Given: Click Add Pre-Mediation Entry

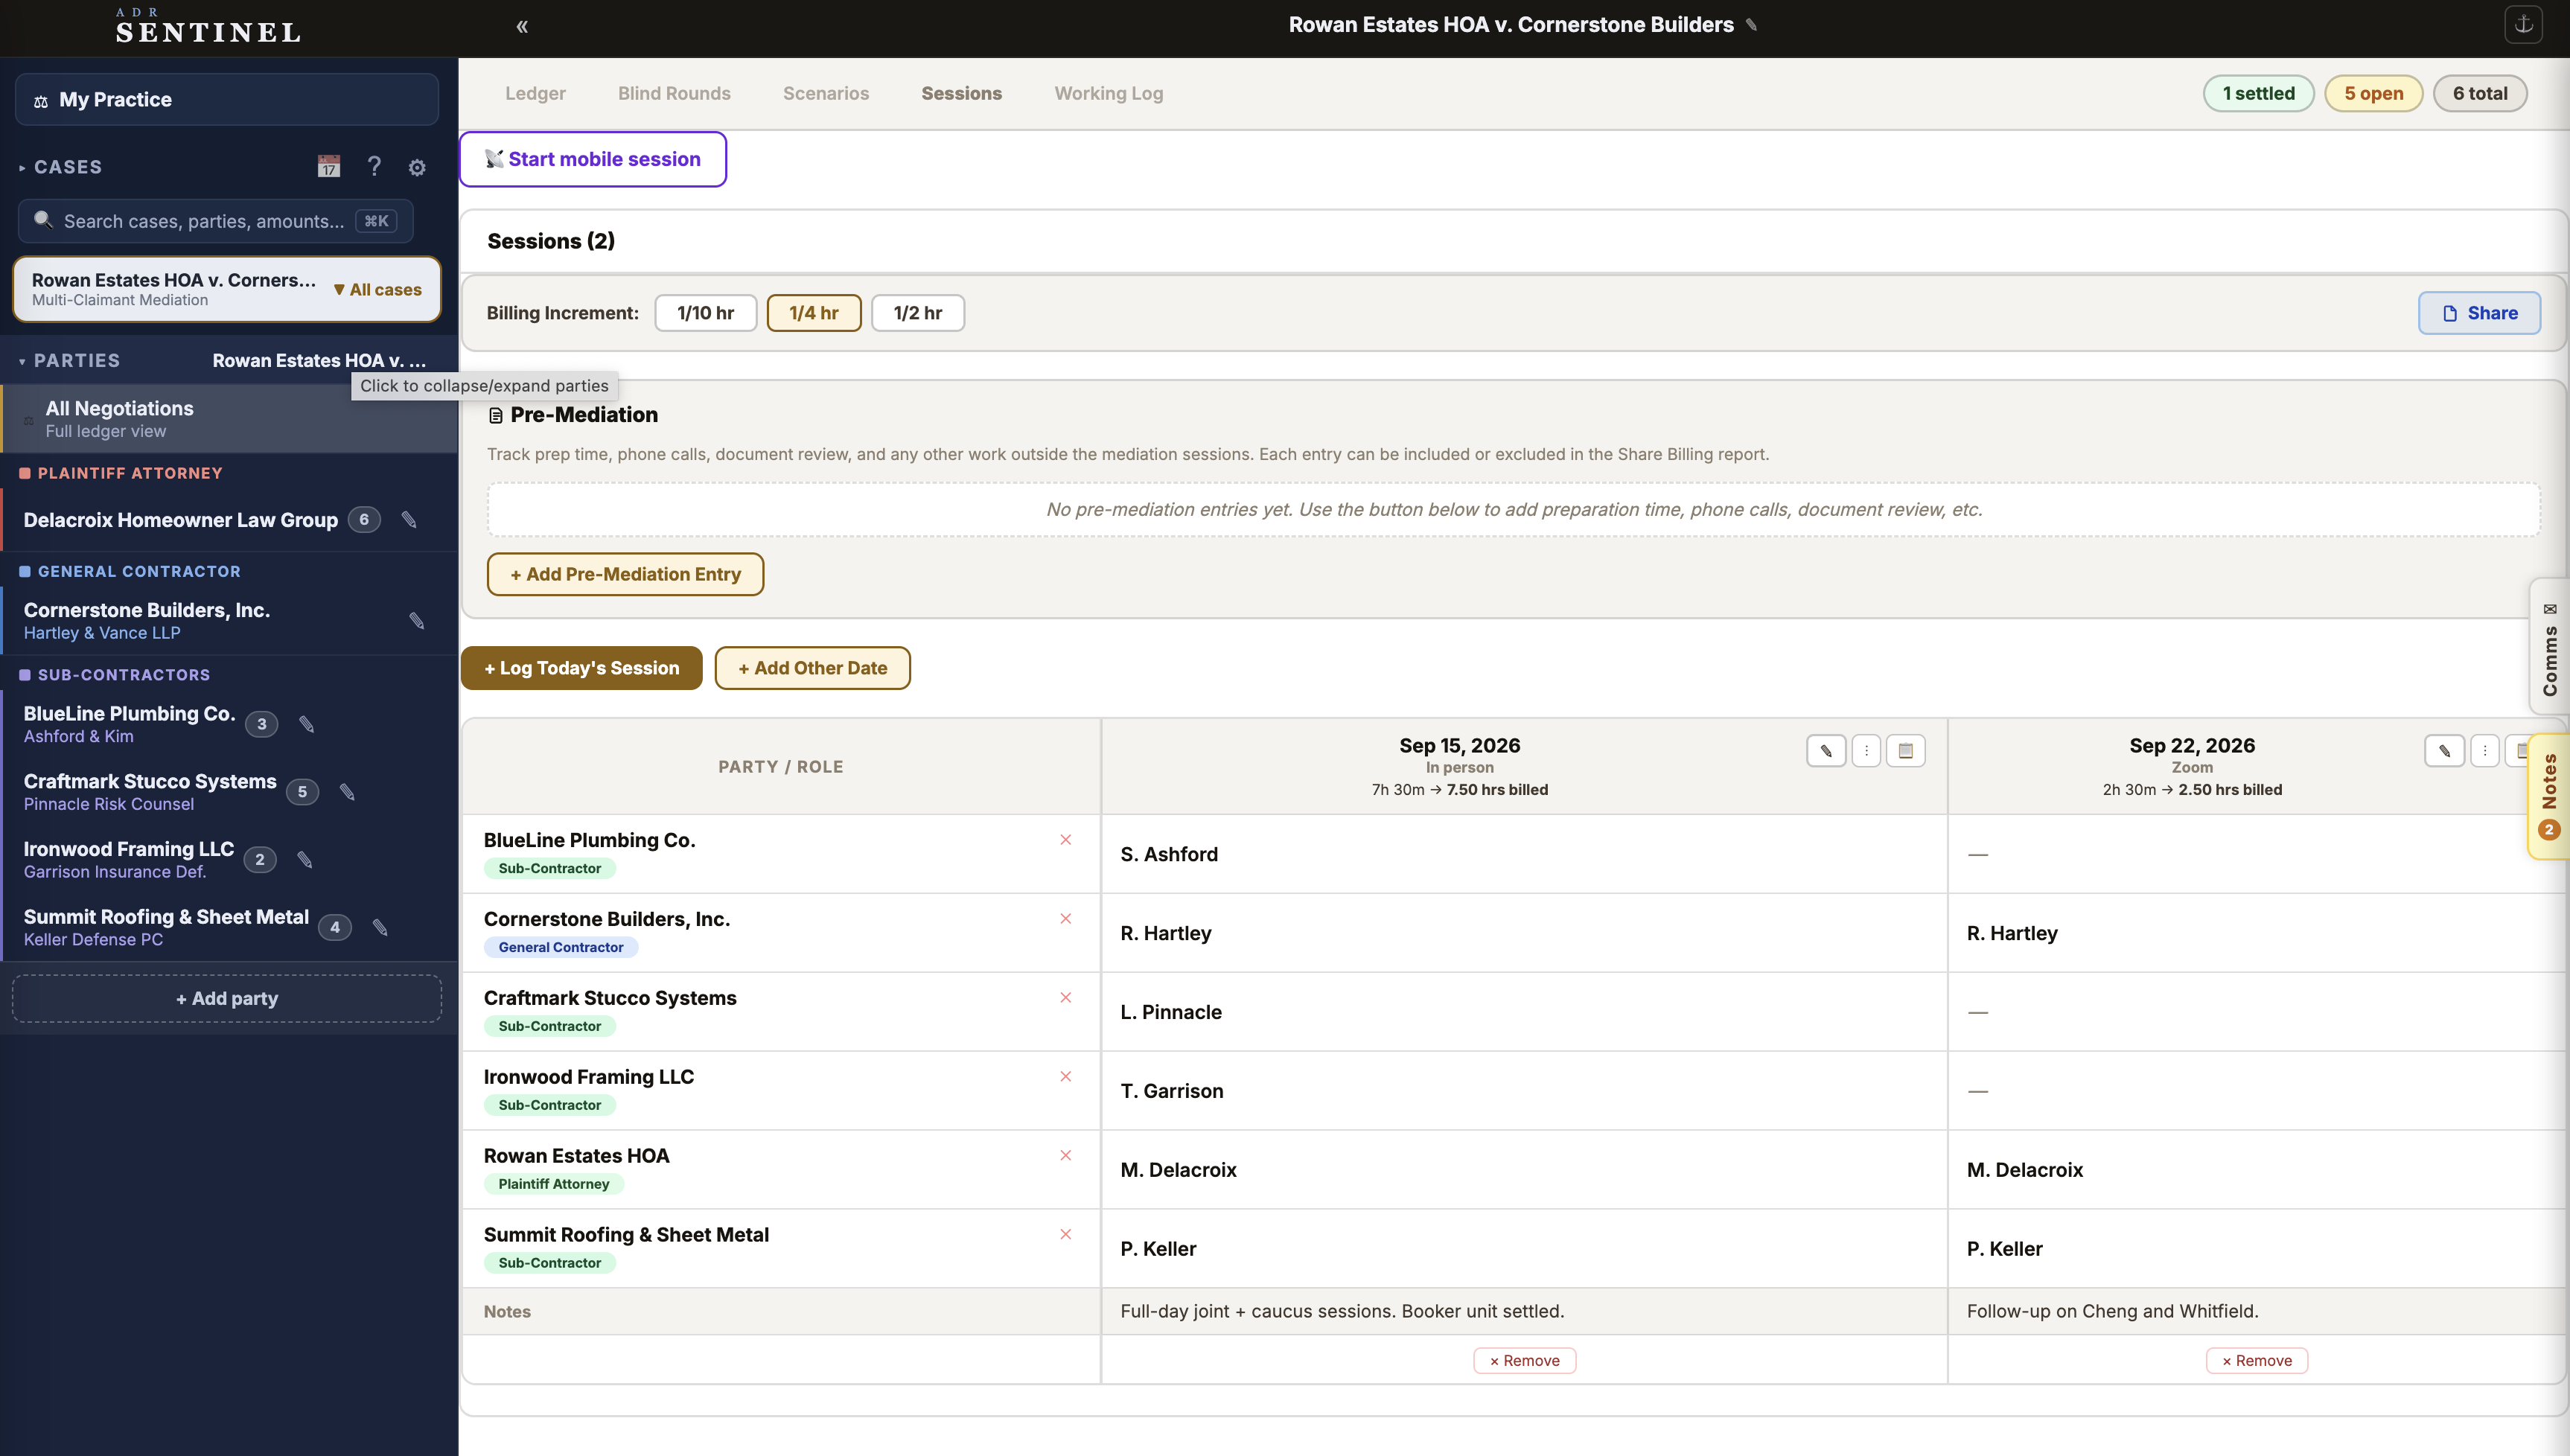Looking at the screenshot, I should [x=625, y=574].
